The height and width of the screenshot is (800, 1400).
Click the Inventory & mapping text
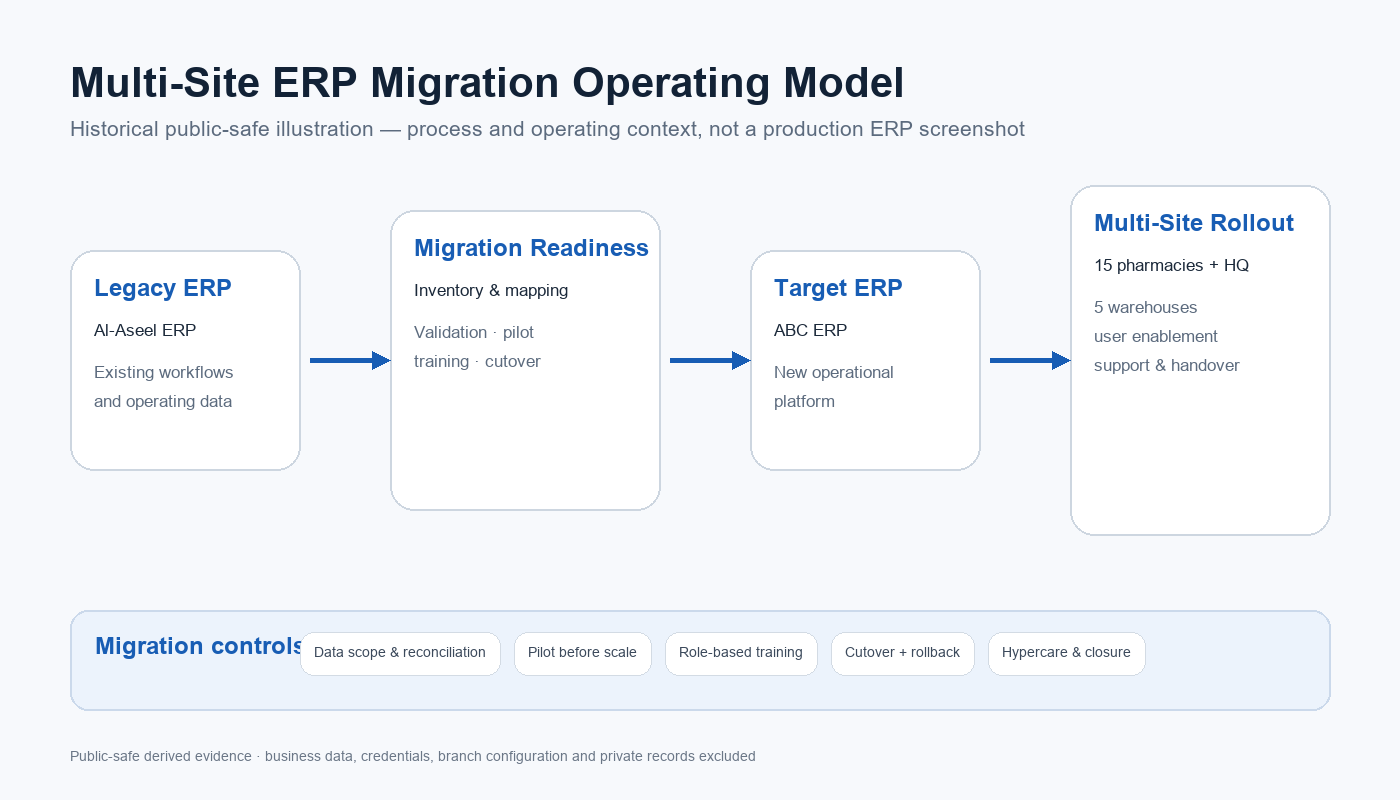491,290
